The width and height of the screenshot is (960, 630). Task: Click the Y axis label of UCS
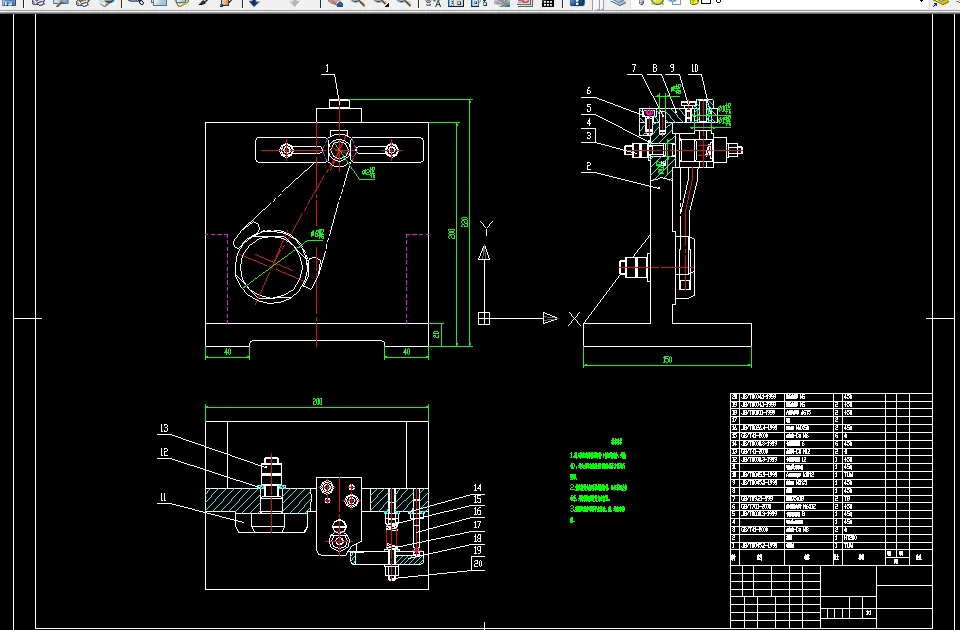click(x=486, y=228)
